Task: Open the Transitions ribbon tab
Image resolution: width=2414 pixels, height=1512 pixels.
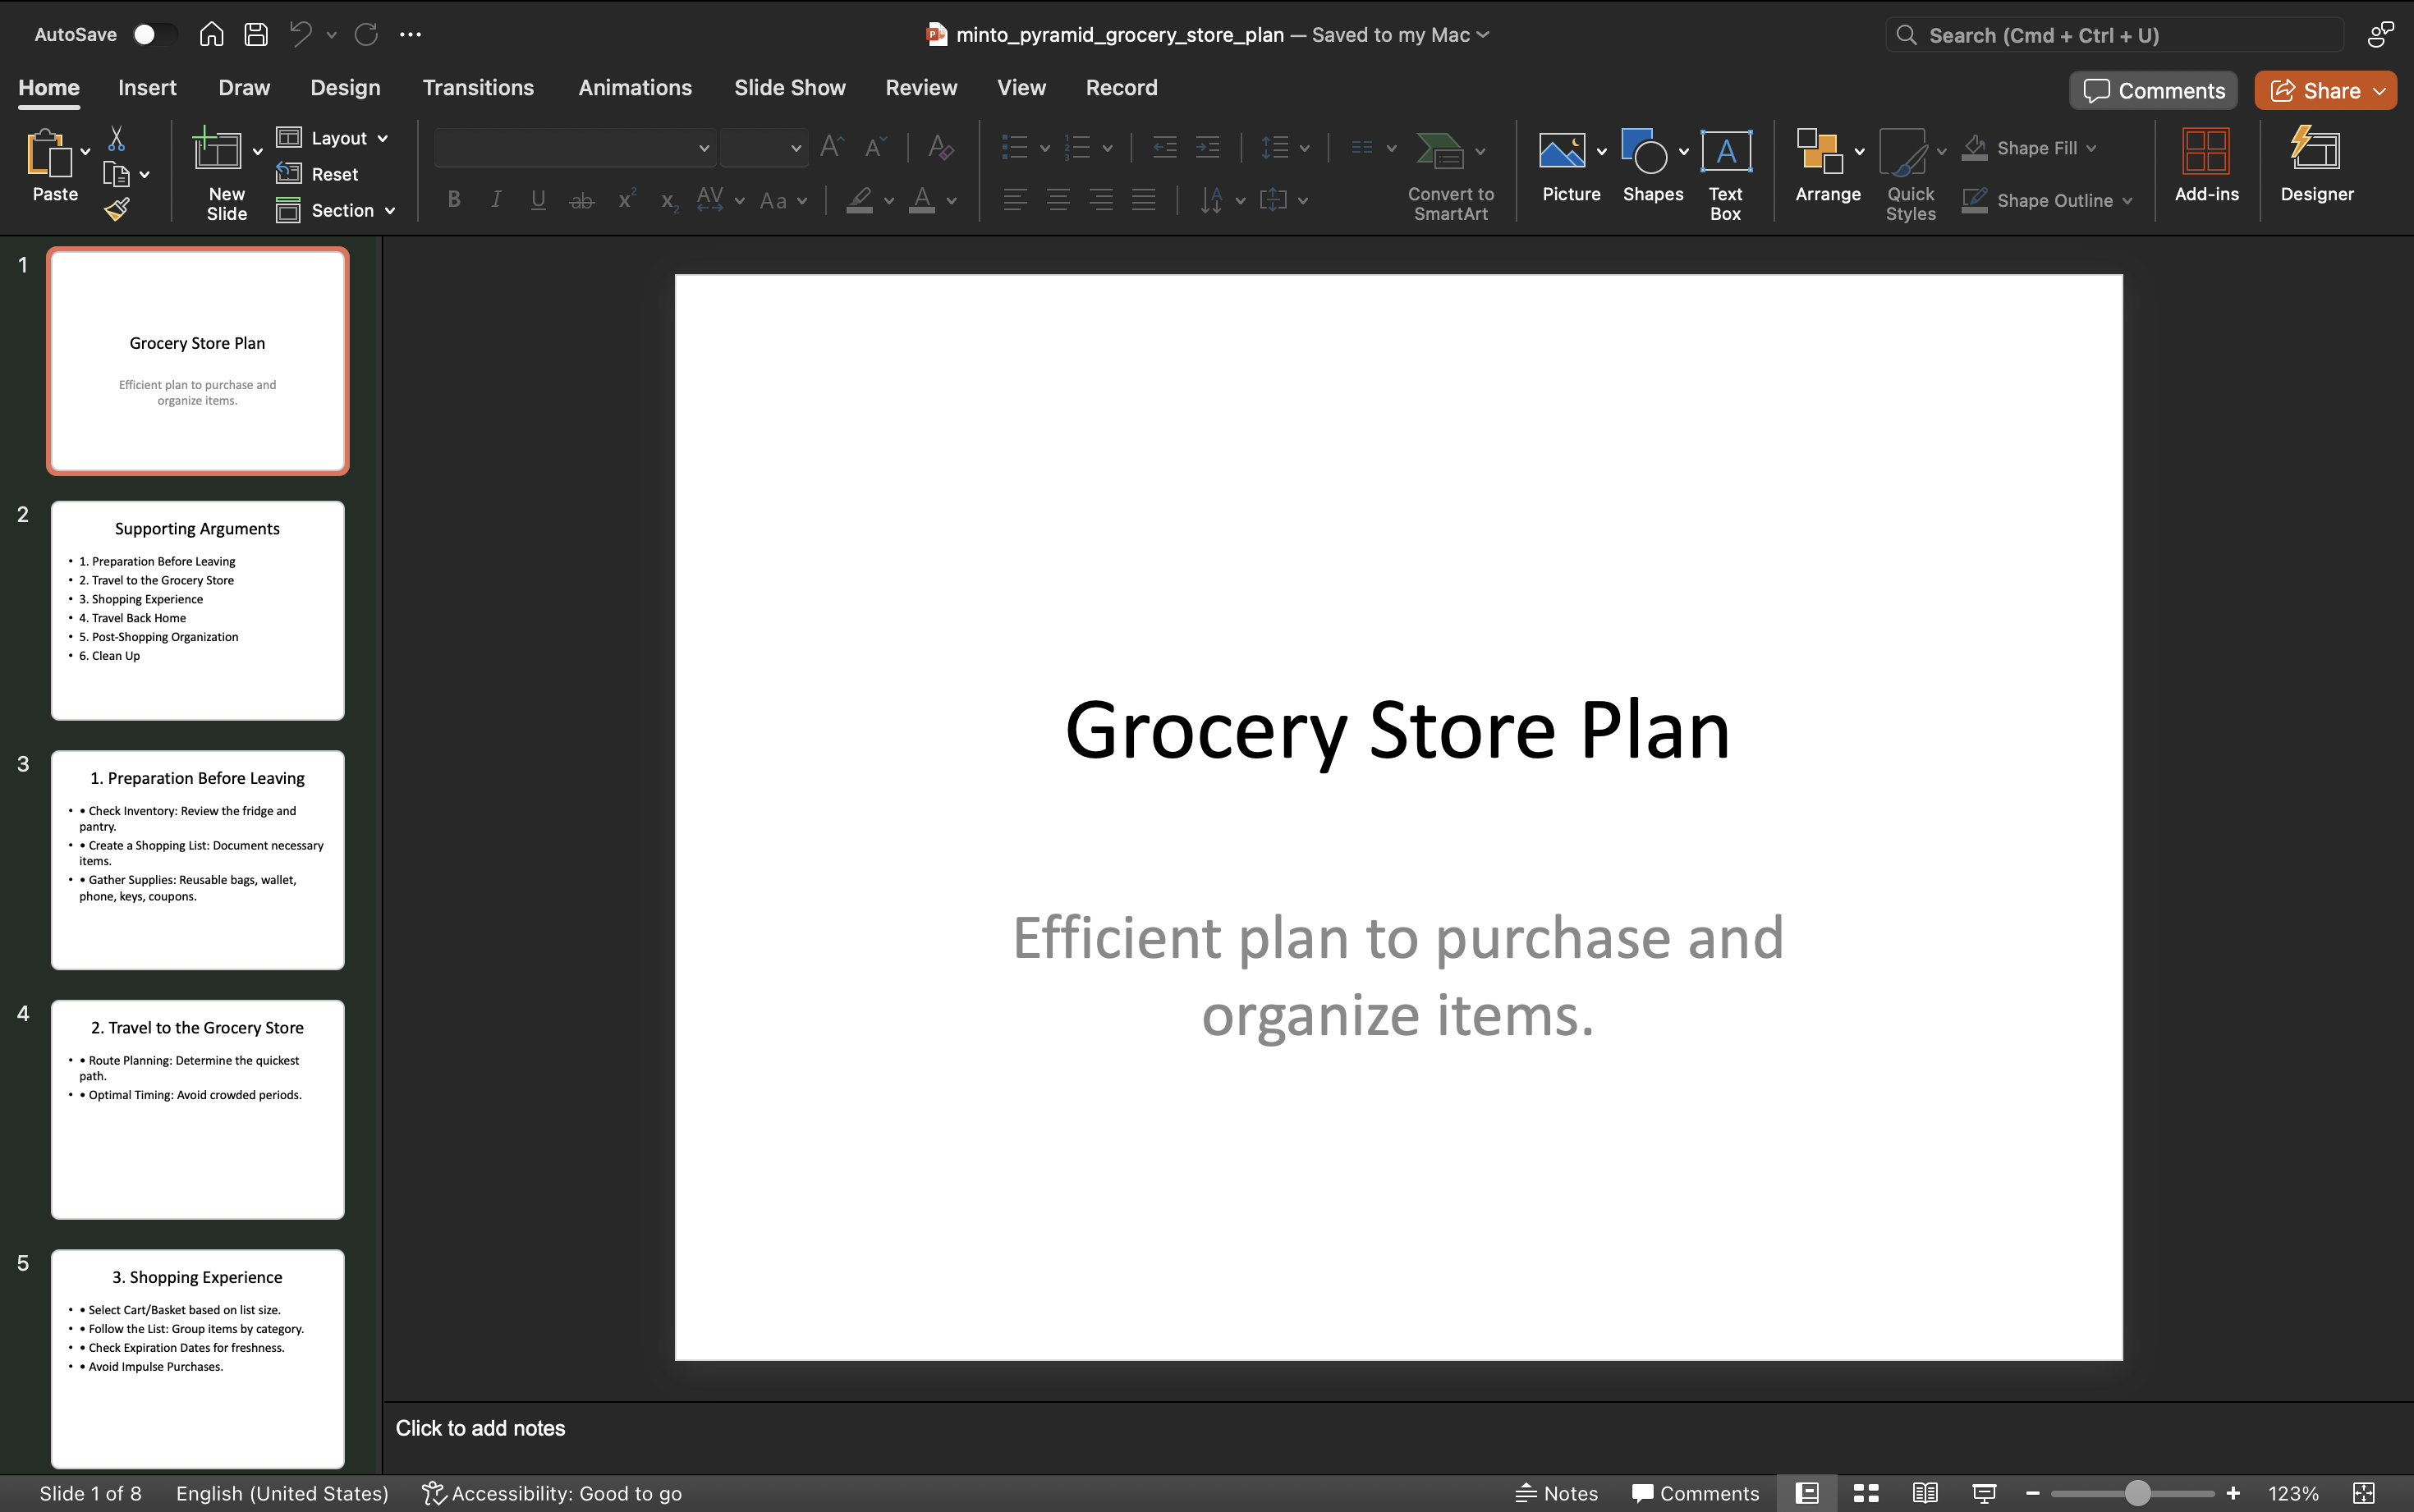Action: click(x=478, y=88)
